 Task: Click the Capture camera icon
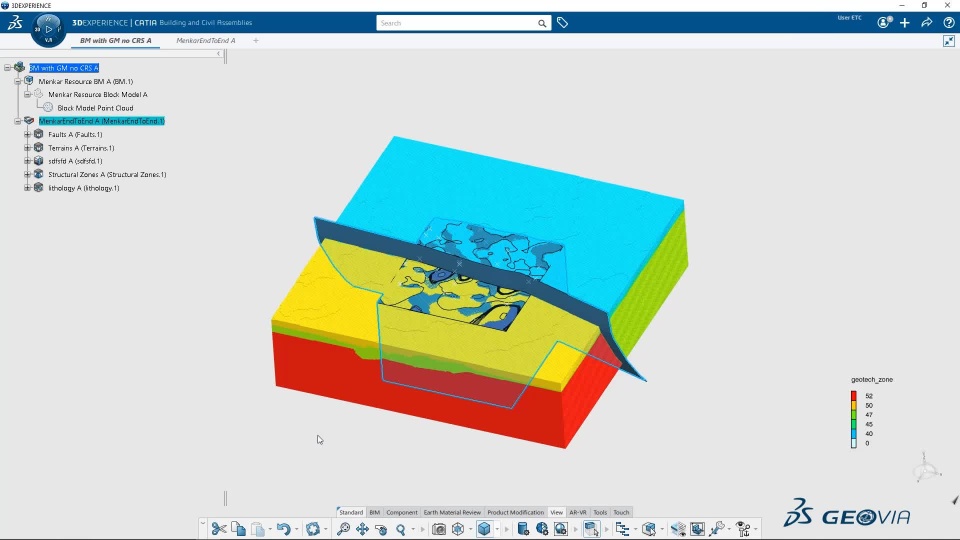tap(438, 528)
